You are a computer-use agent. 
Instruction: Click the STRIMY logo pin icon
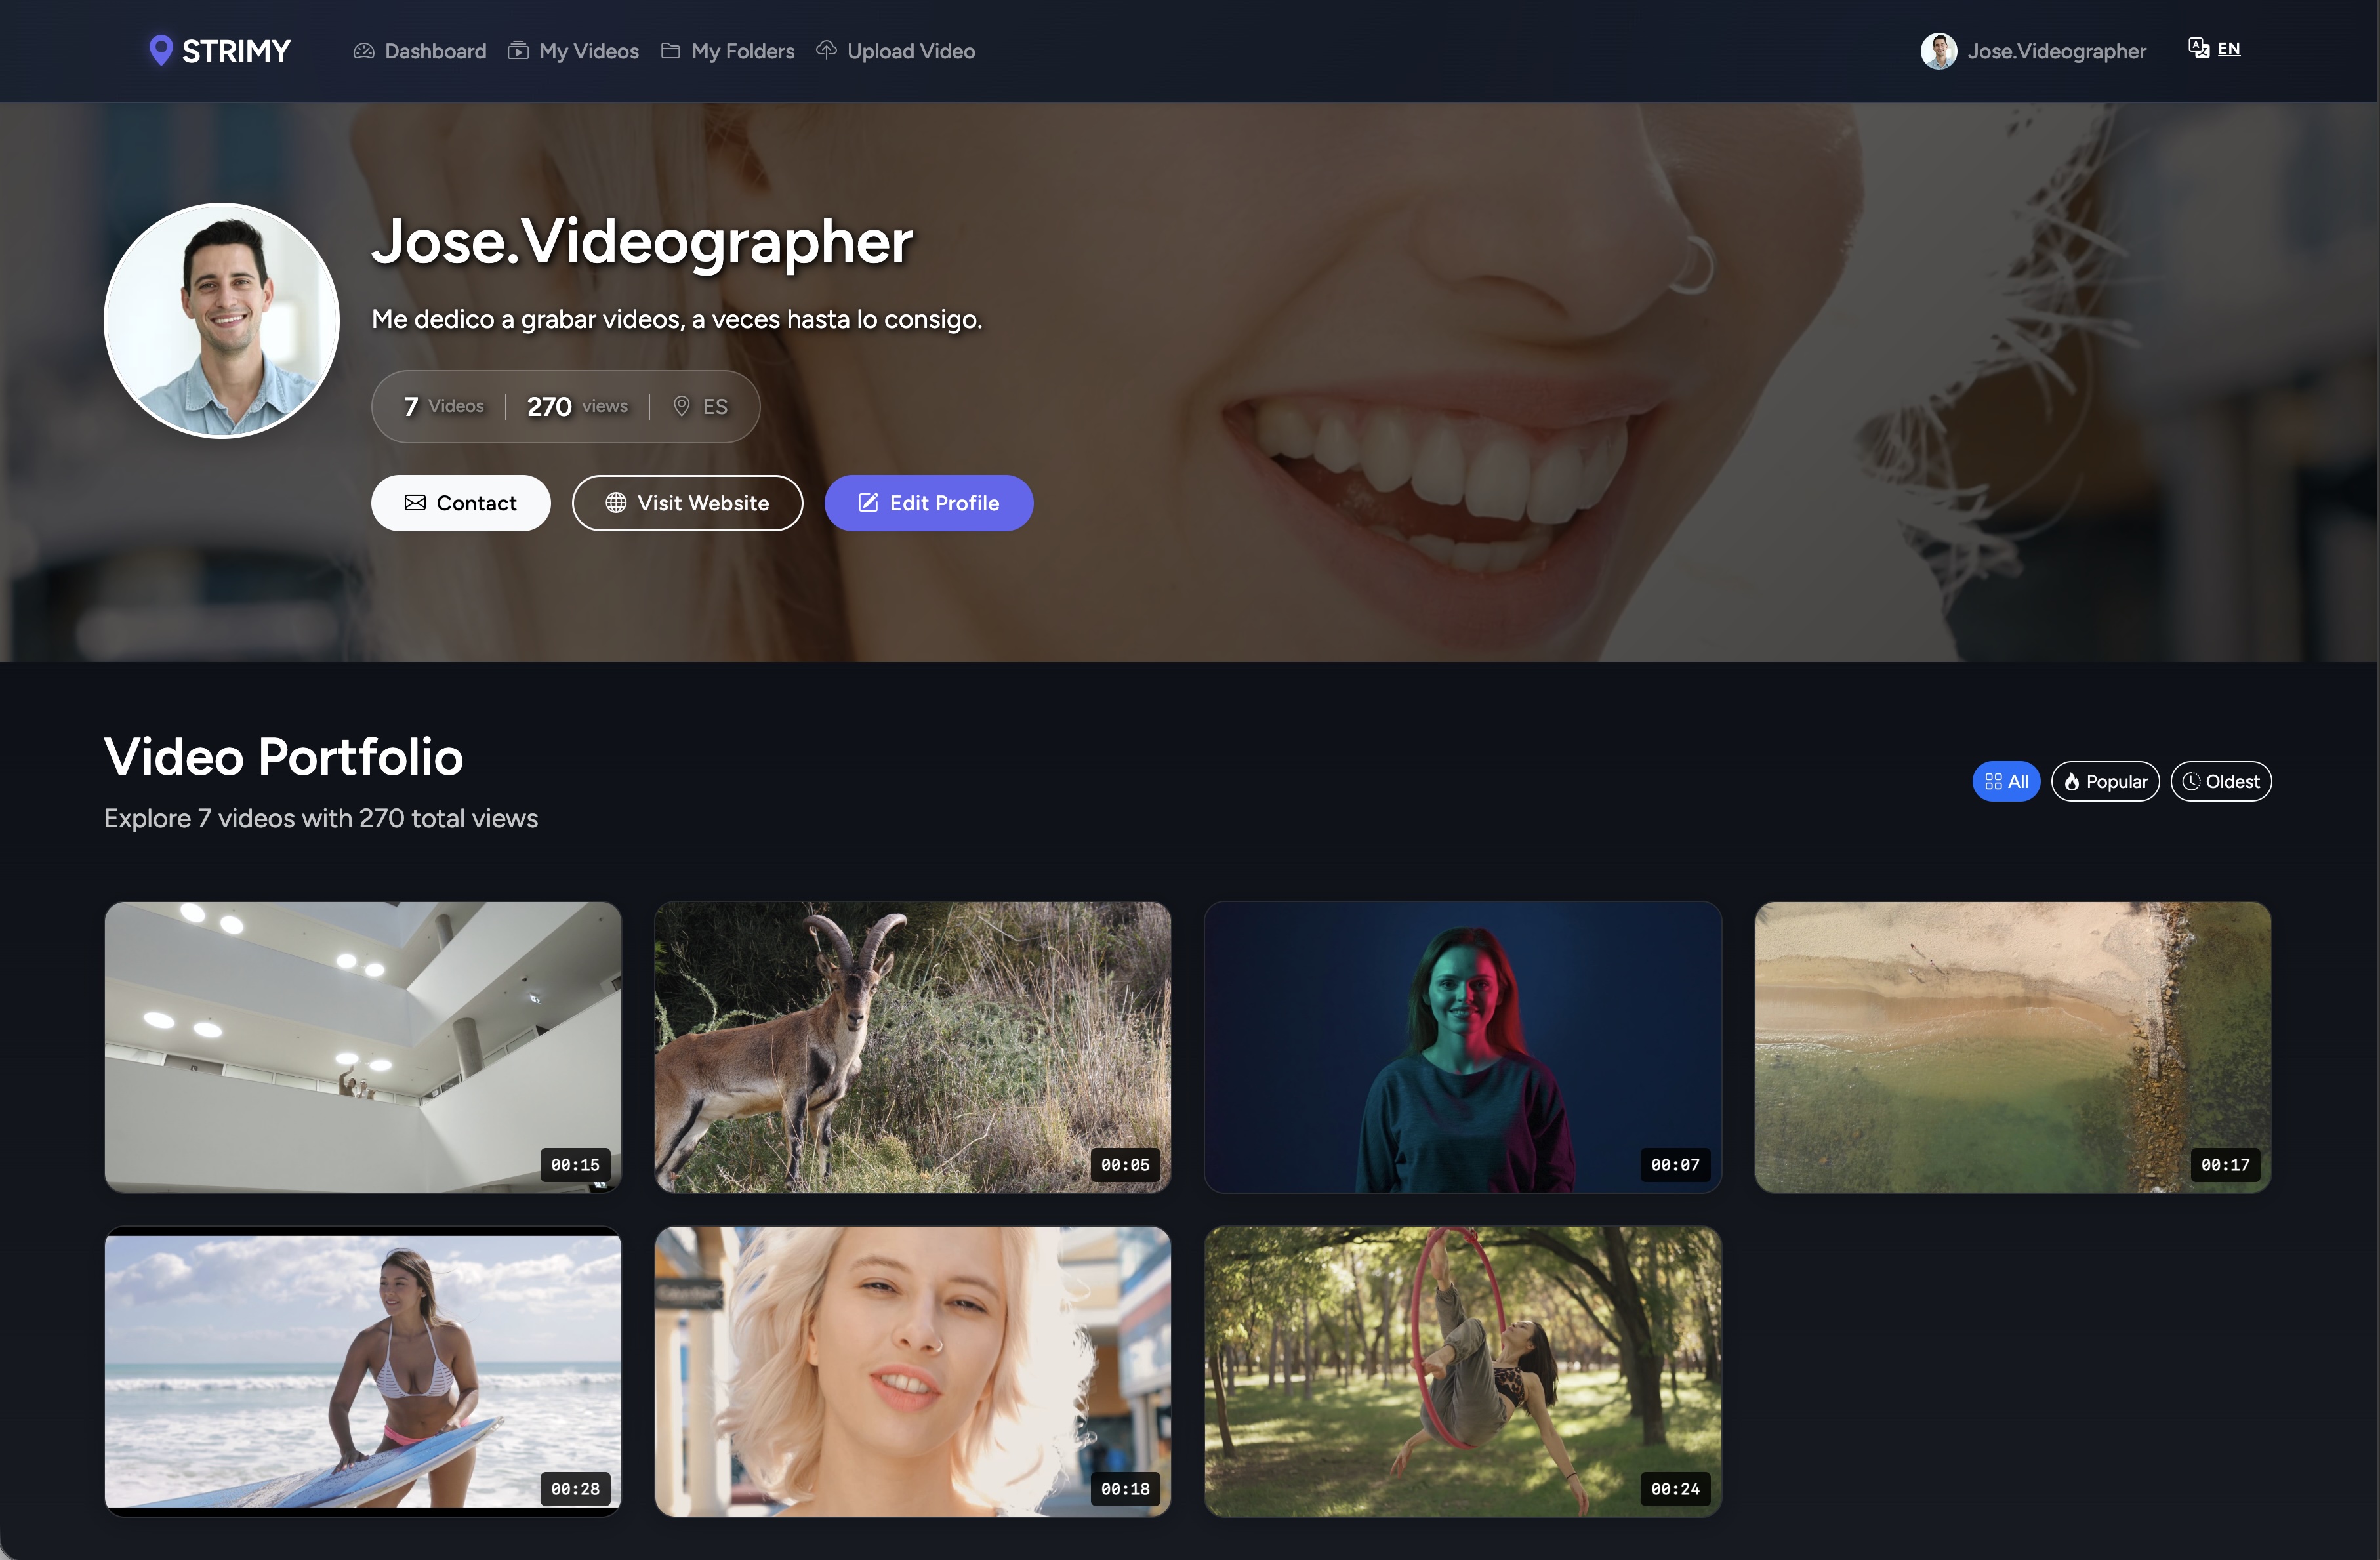(160, 50)
